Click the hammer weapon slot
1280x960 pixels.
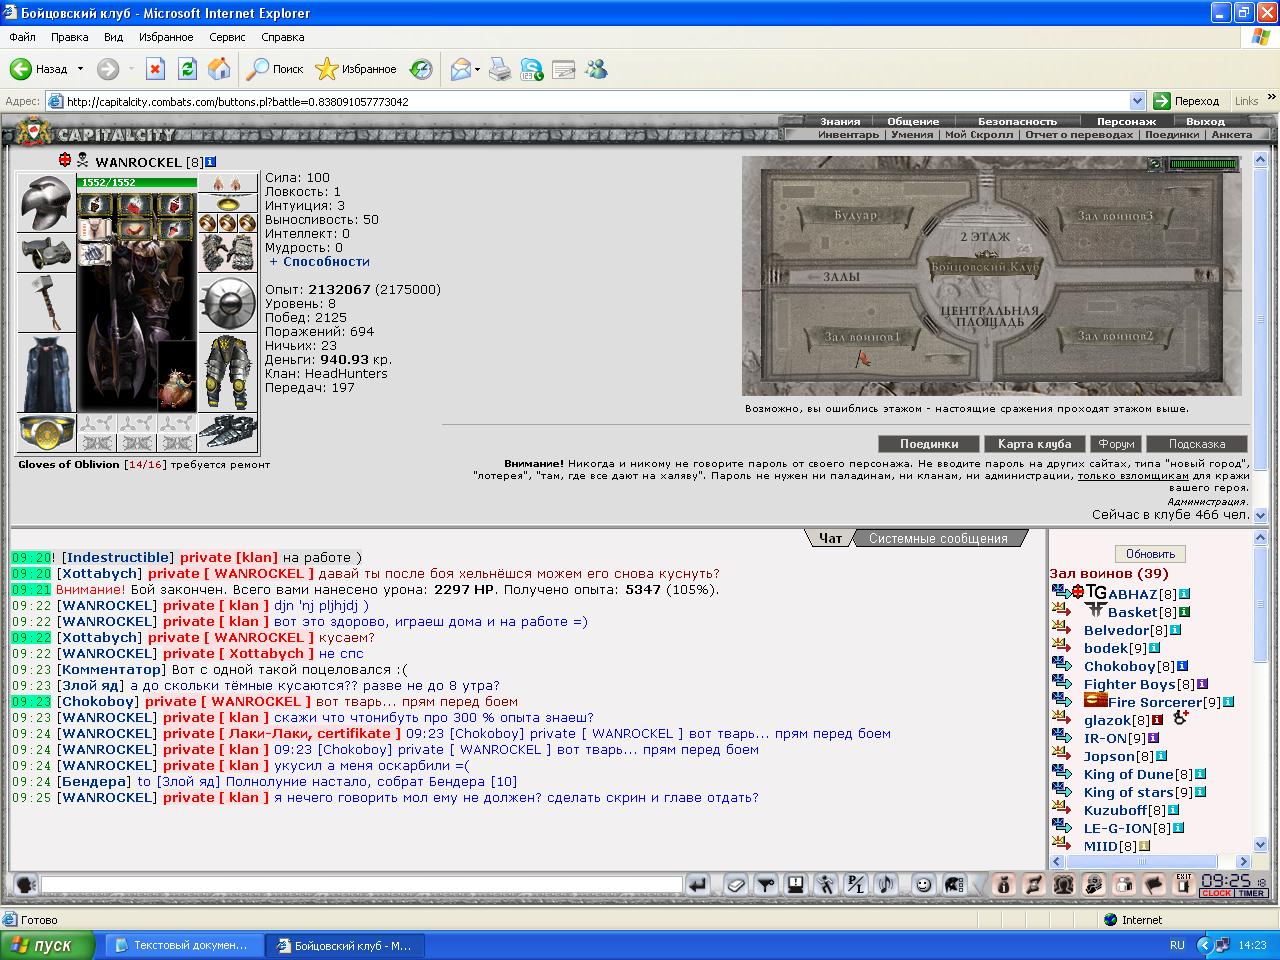(47, 302)
